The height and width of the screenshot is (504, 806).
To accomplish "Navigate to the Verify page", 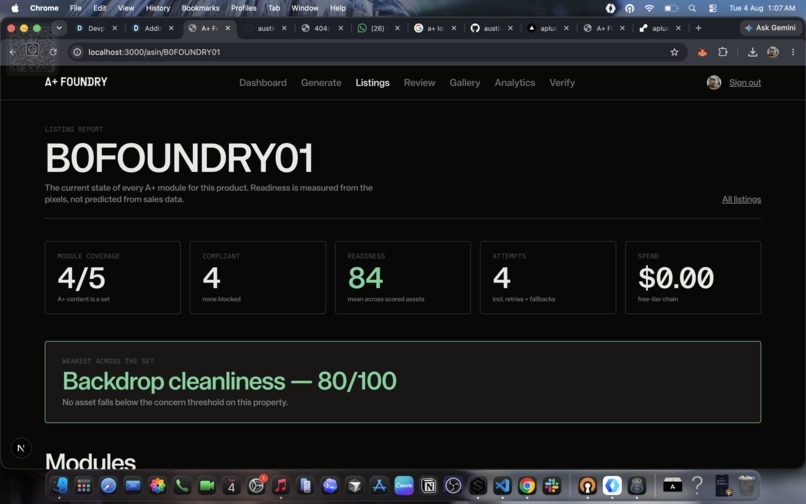I will (x=562, y=83).
